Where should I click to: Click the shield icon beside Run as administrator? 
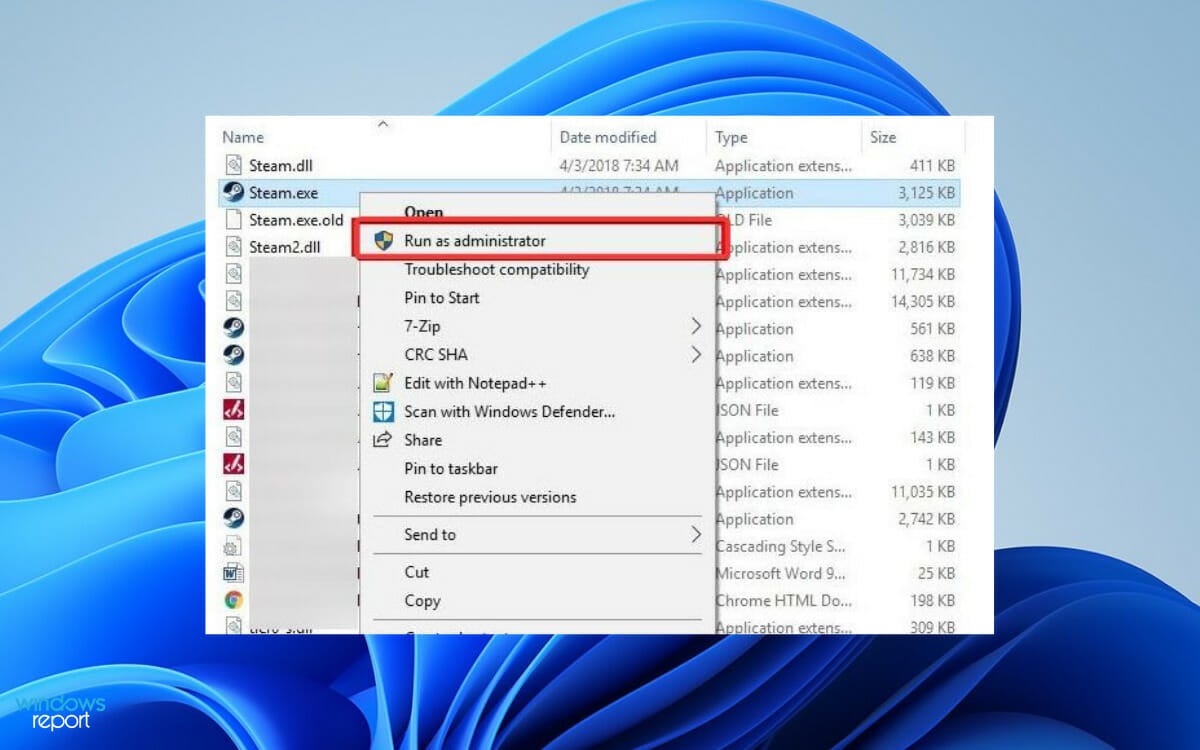pyautogui.click(x=384, y=241)
